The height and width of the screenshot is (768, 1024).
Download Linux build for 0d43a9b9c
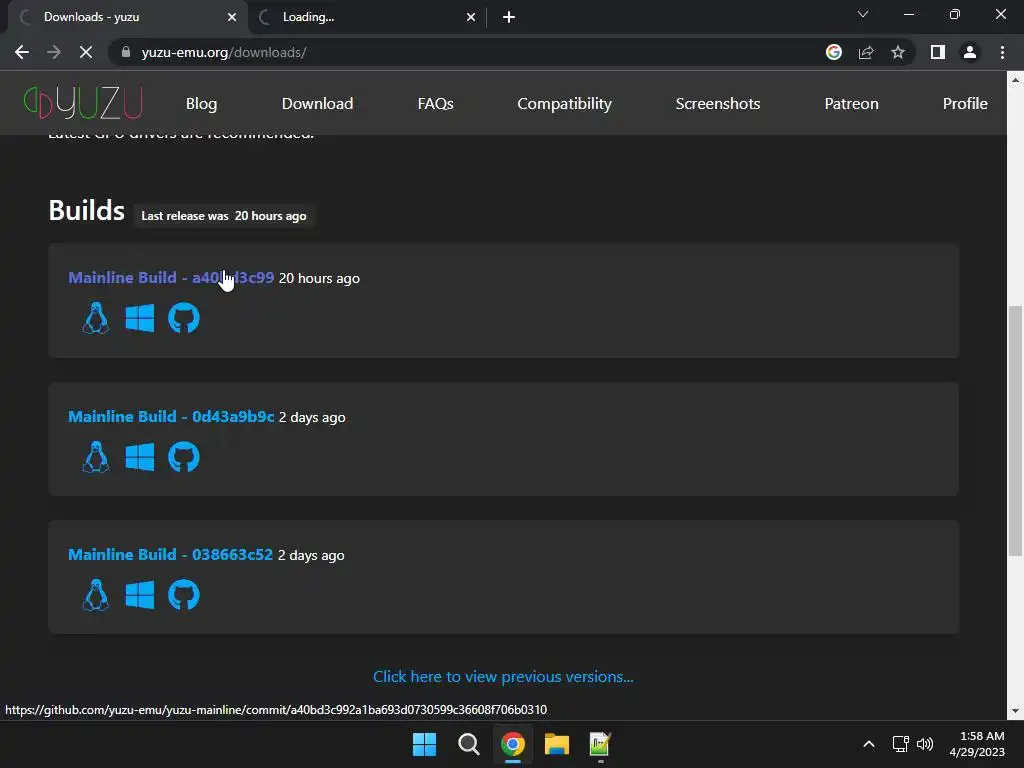96,456
